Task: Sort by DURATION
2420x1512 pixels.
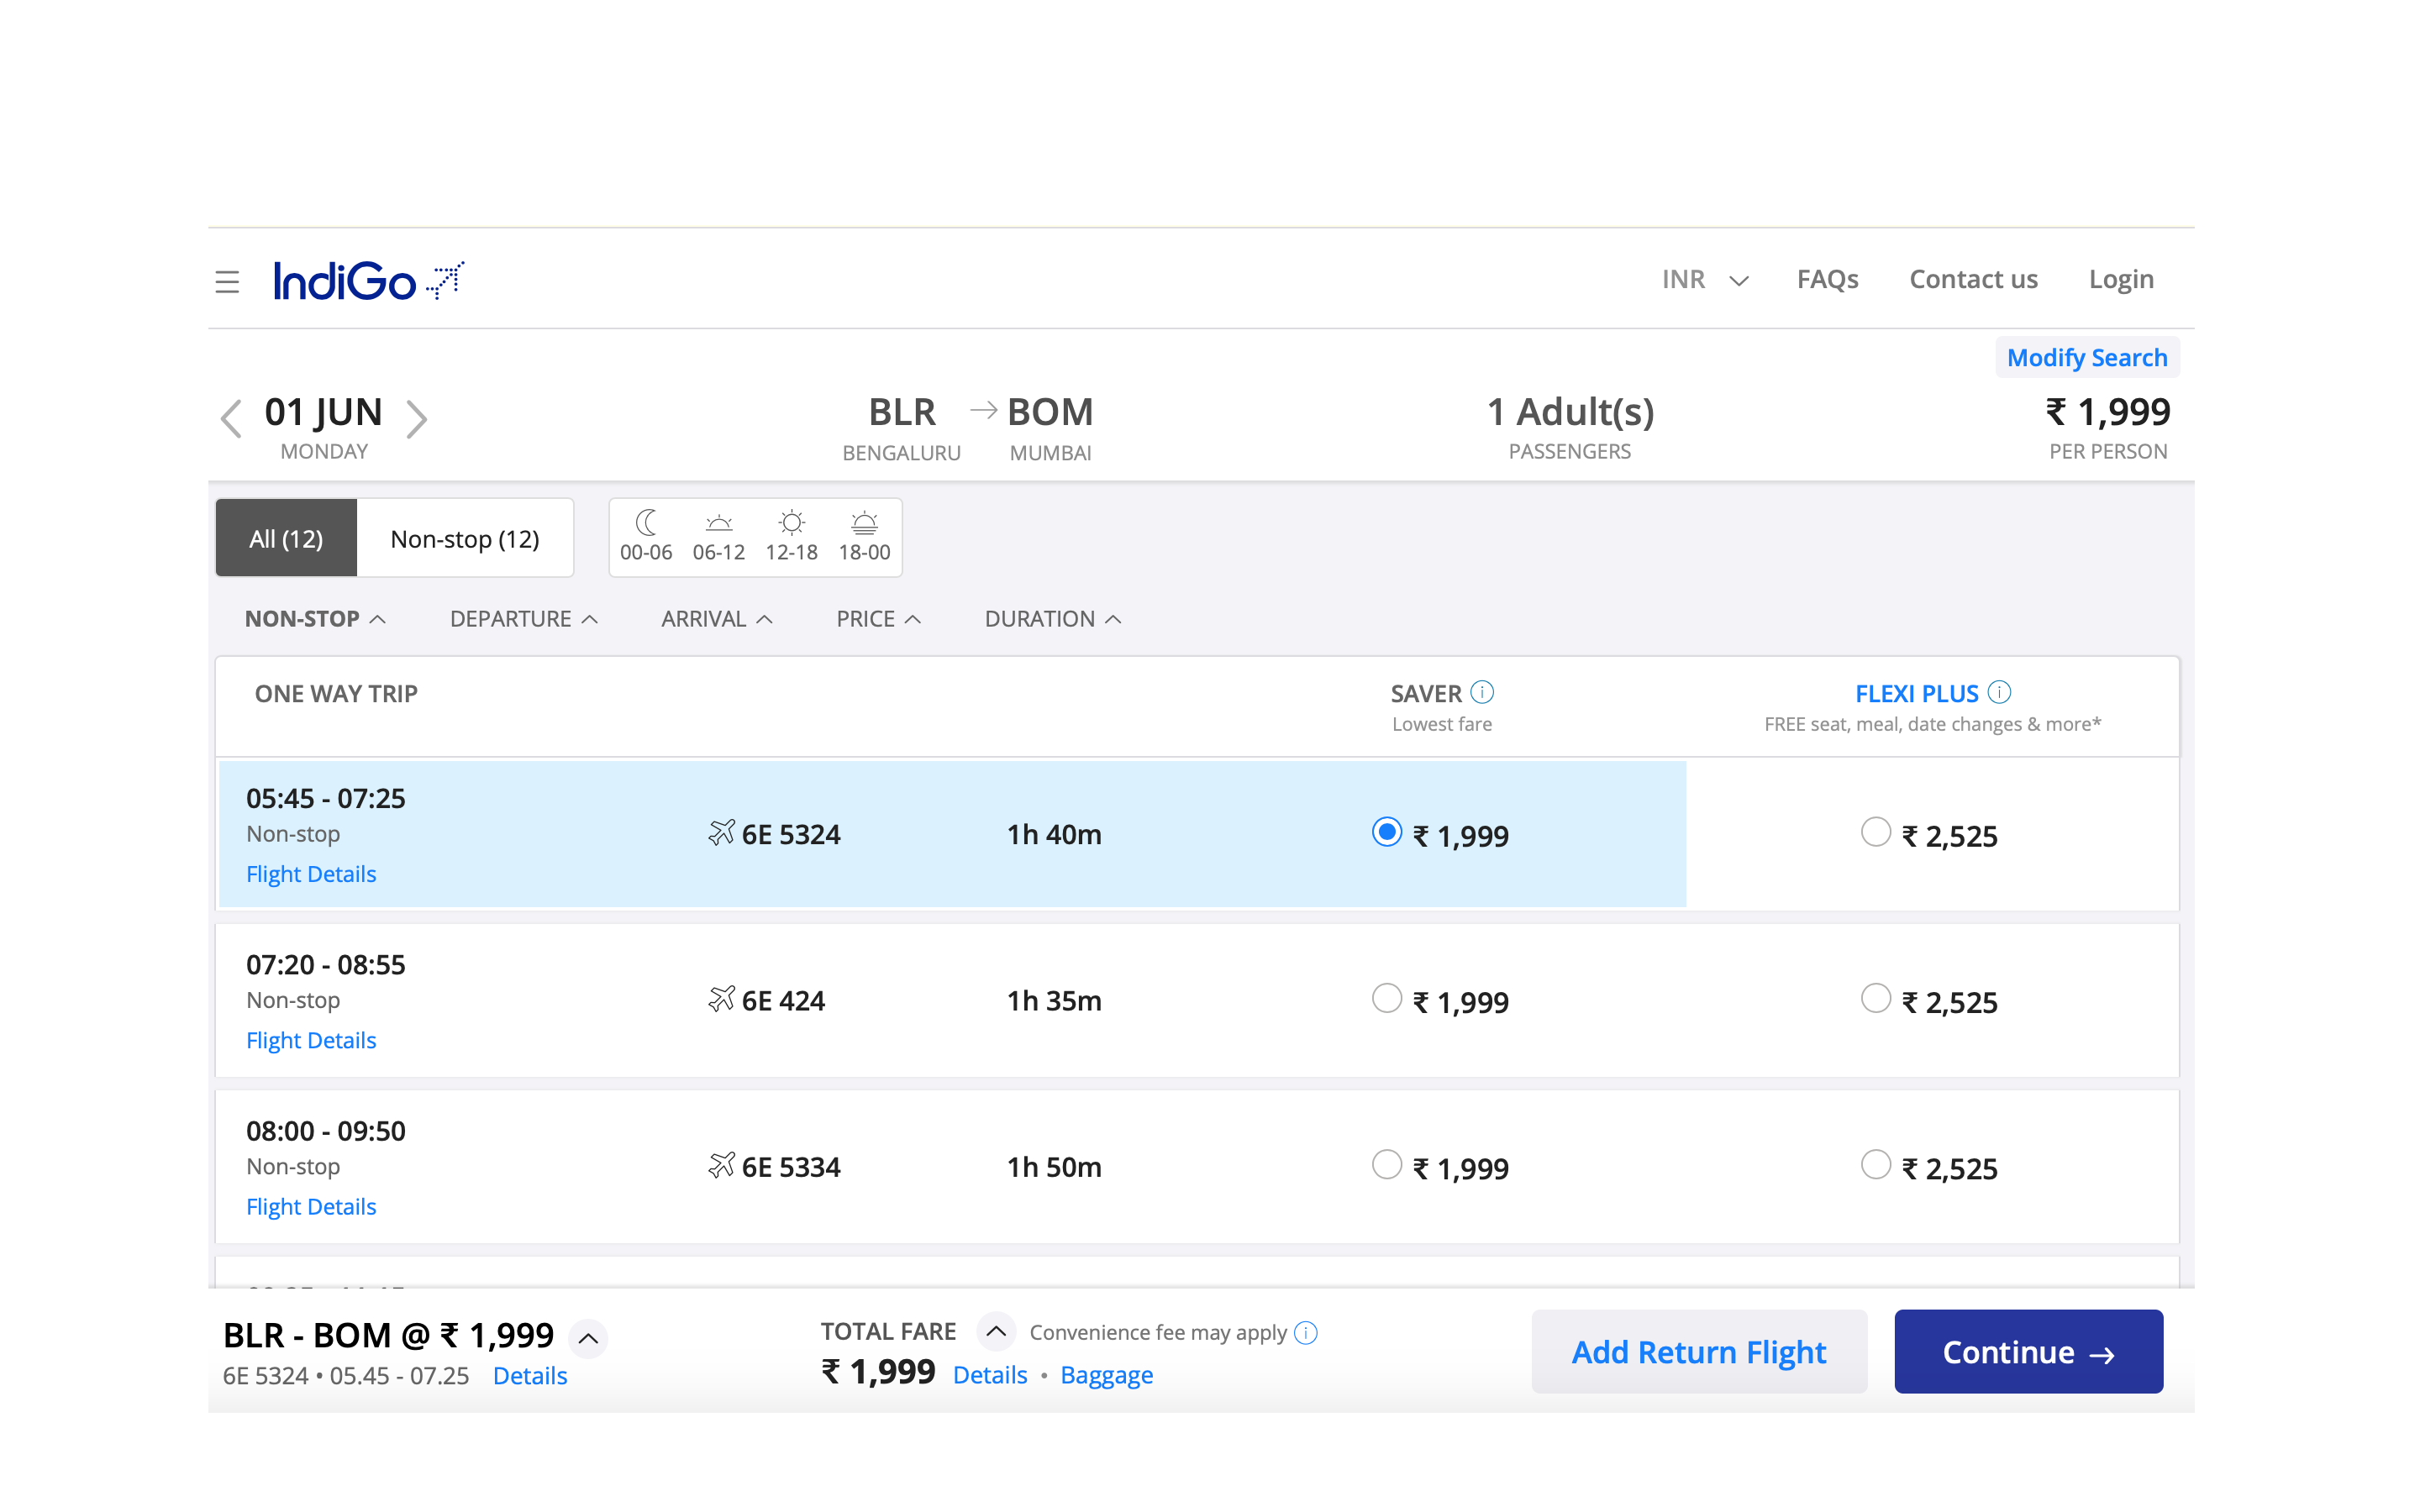Action: point(1053,619)
